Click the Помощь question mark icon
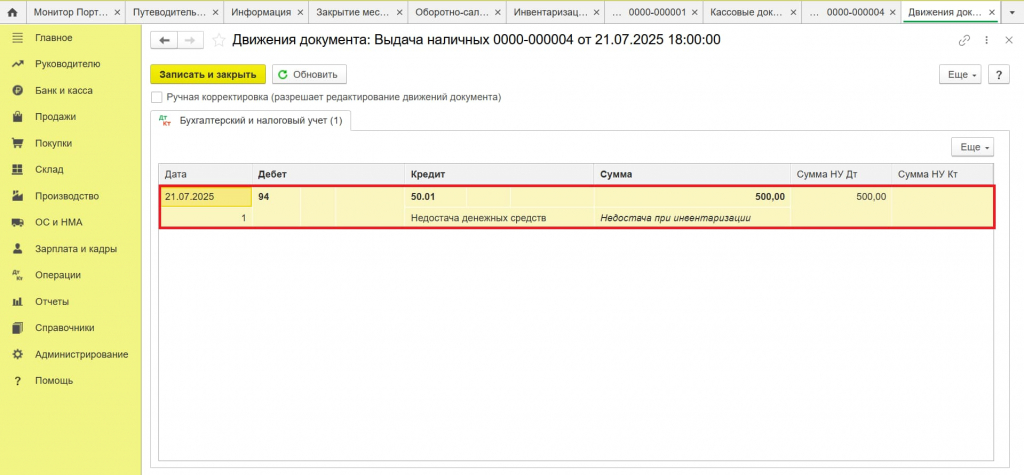 click(x=18, y=380)
